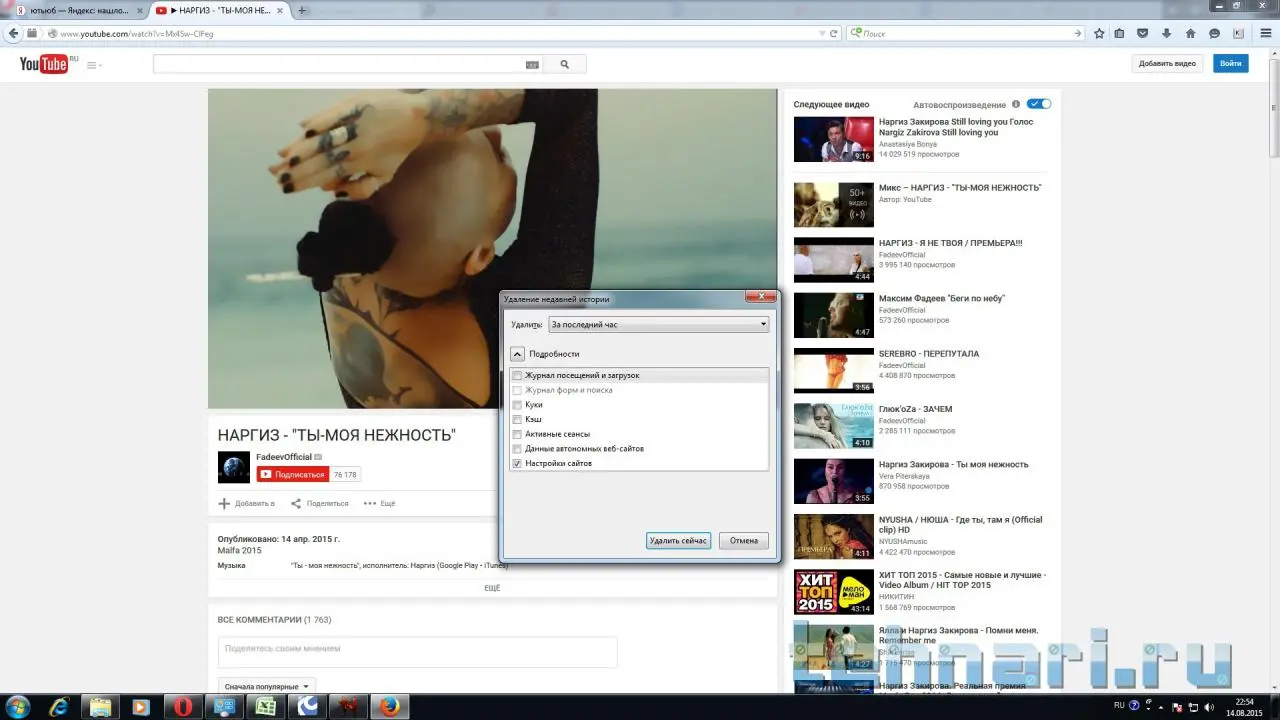1280x720 pixels.
Task: Open the YouTube on-screen keyboard icon
Action: (532, 65)
